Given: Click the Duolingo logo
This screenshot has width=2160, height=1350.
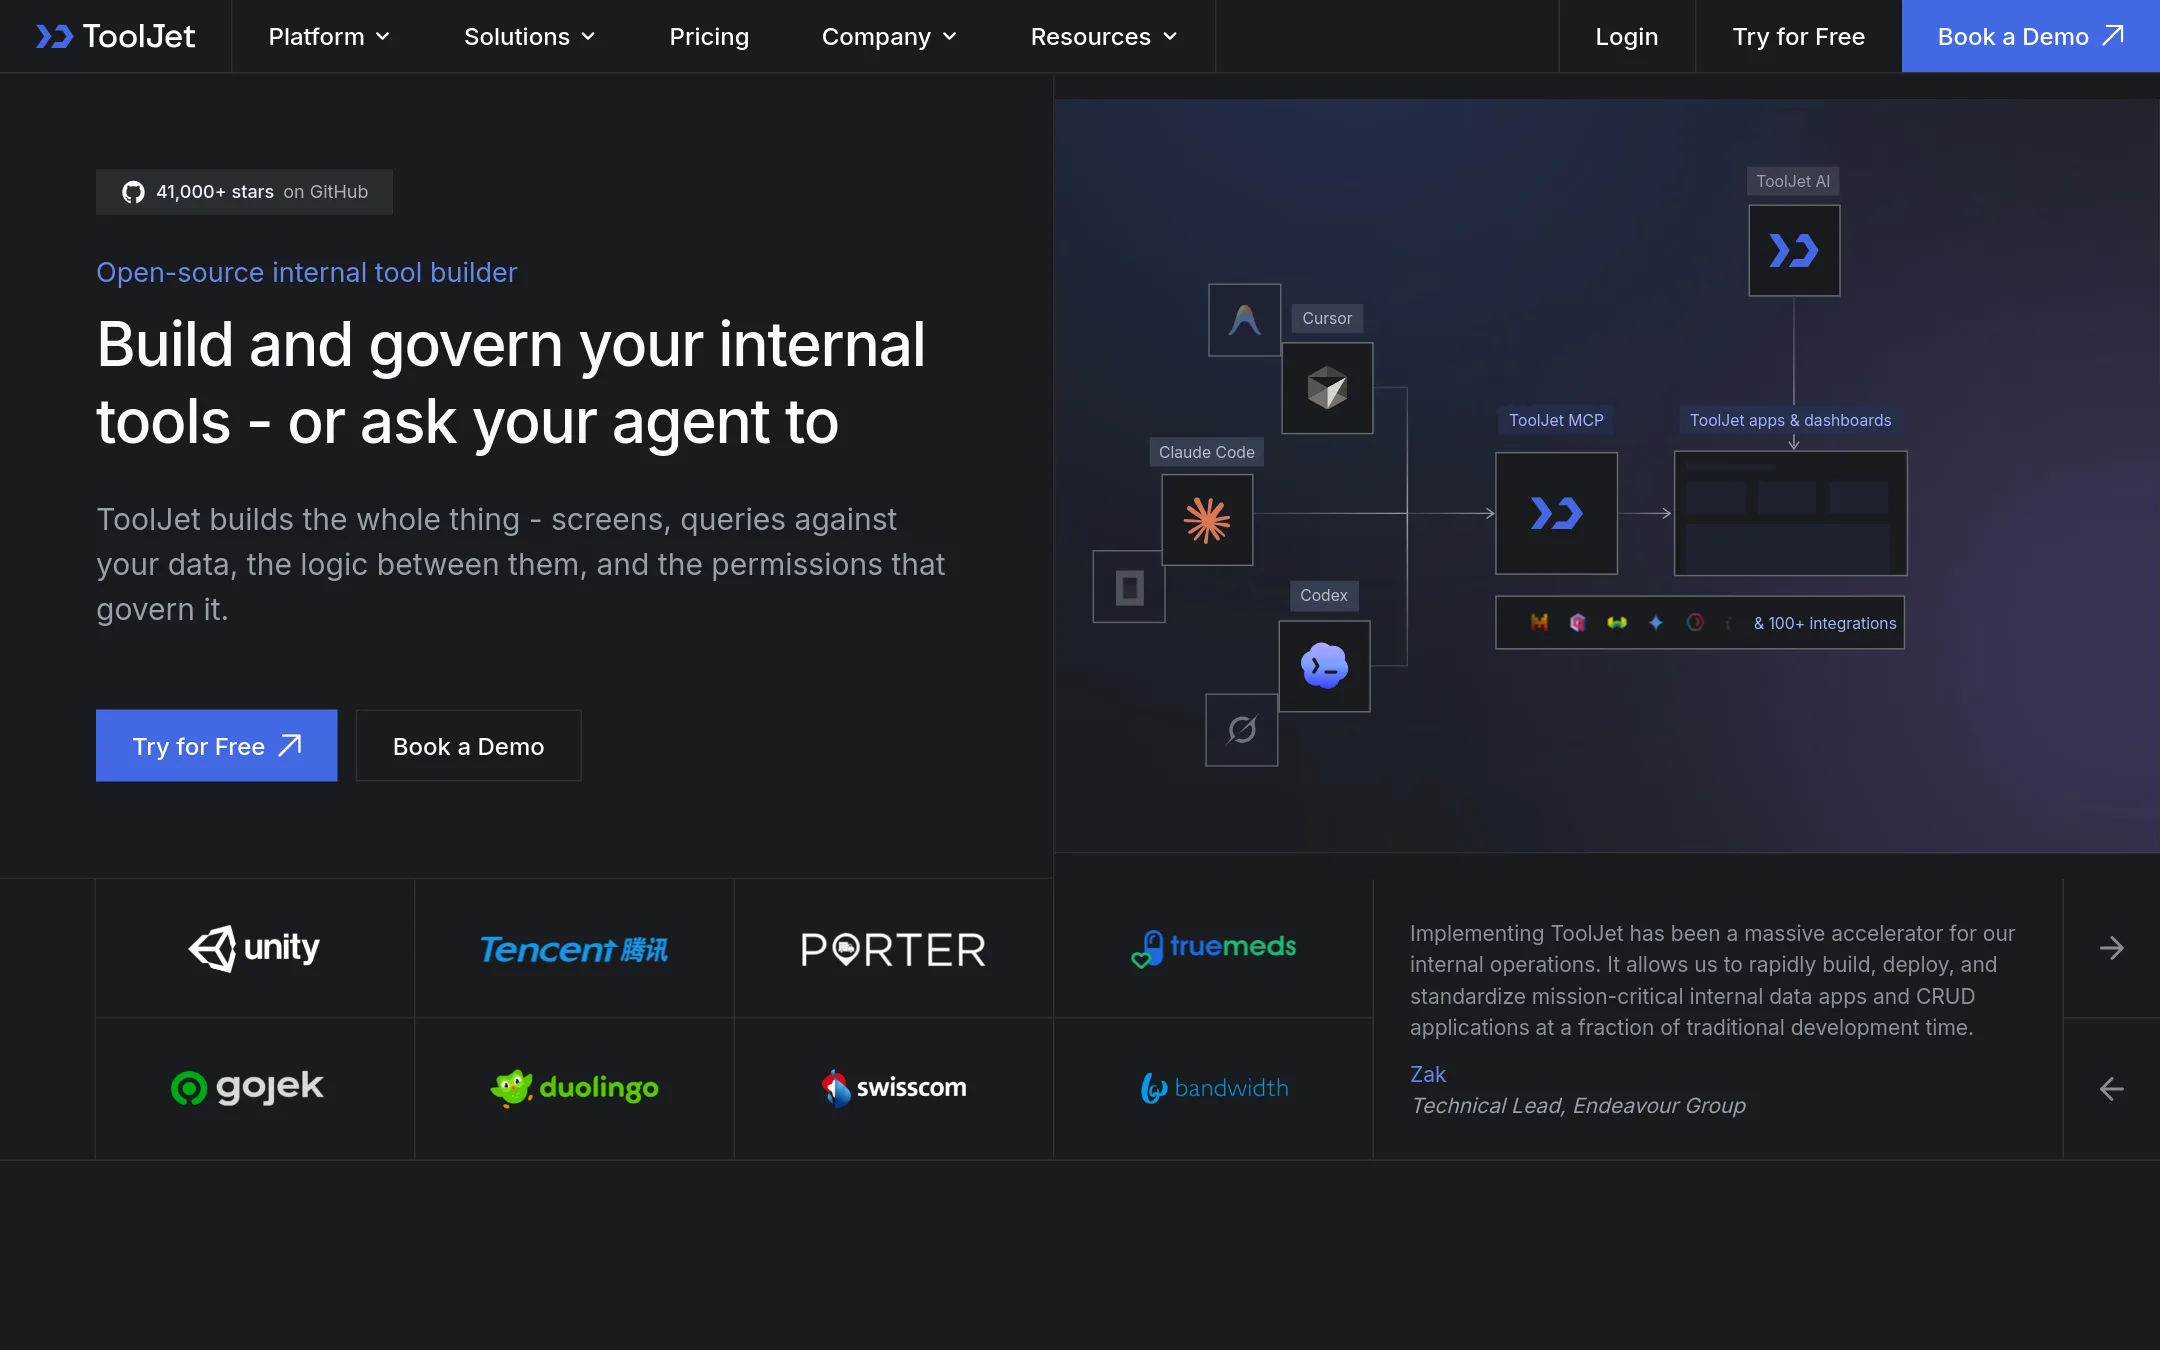Looking at the screenshot, I should point(574,1088).
